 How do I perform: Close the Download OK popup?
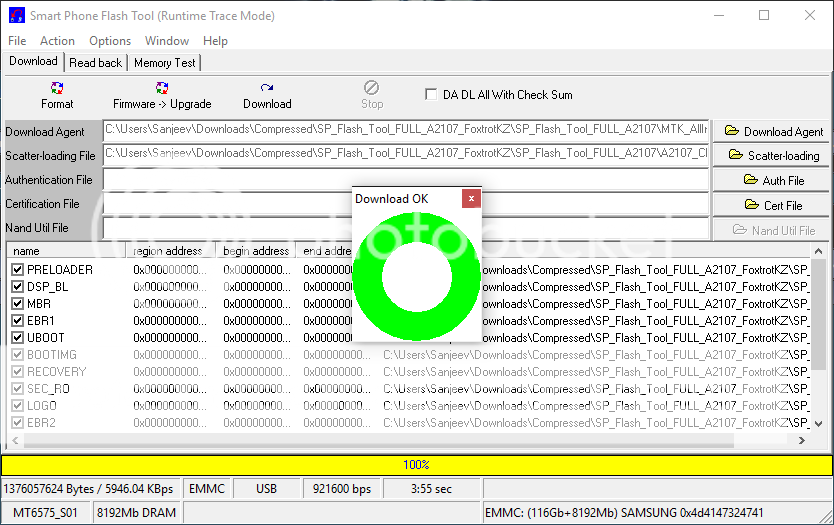click(470, 198)
